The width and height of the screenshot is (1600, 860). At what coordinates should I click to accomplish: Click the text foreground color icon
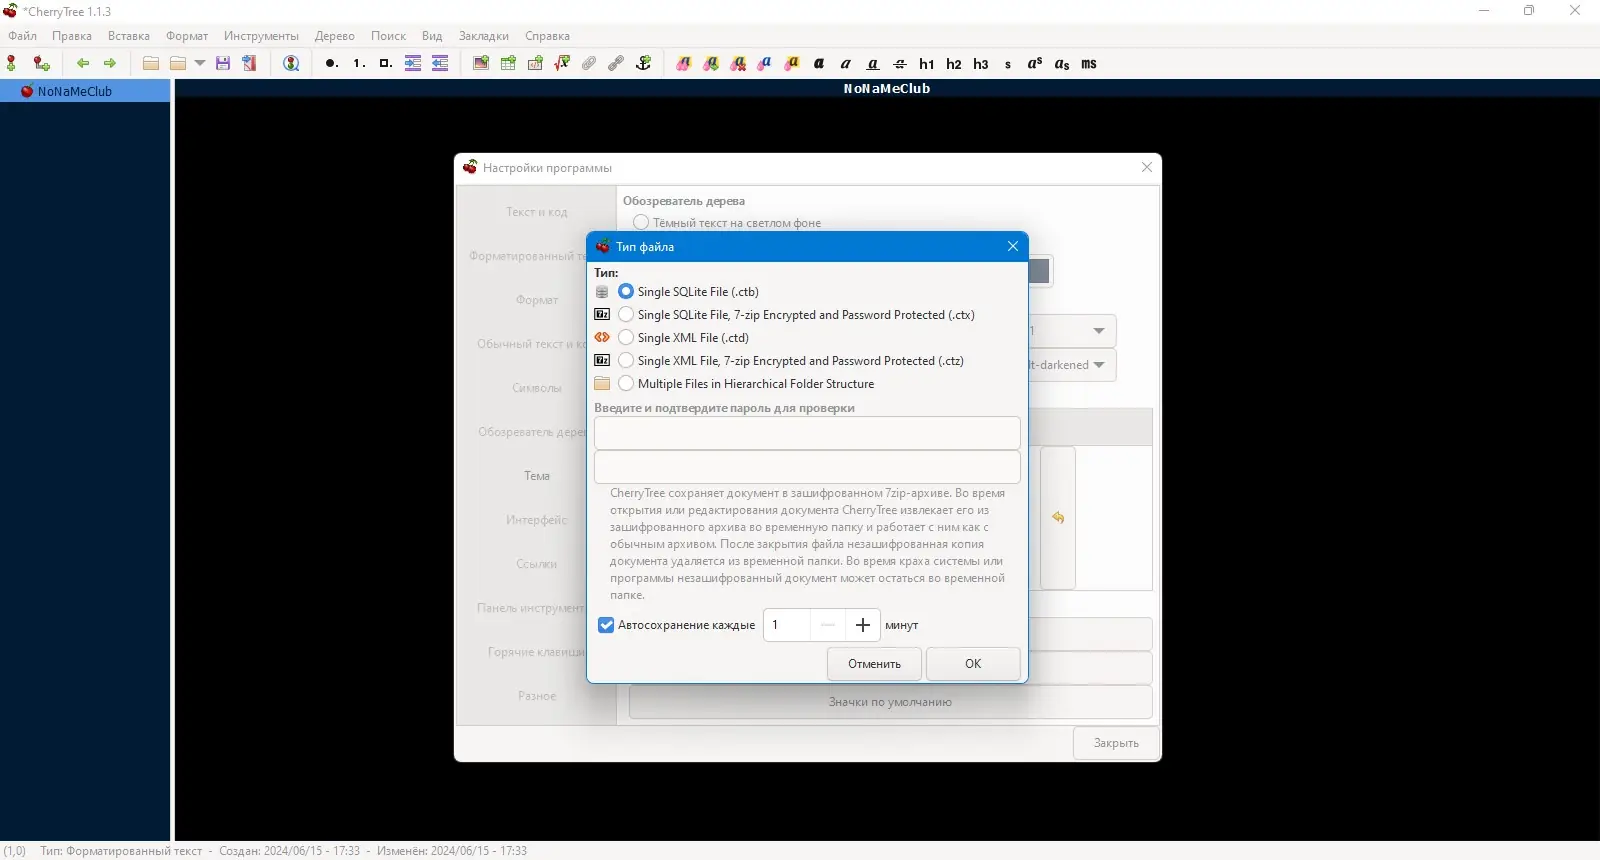(765, 63)
